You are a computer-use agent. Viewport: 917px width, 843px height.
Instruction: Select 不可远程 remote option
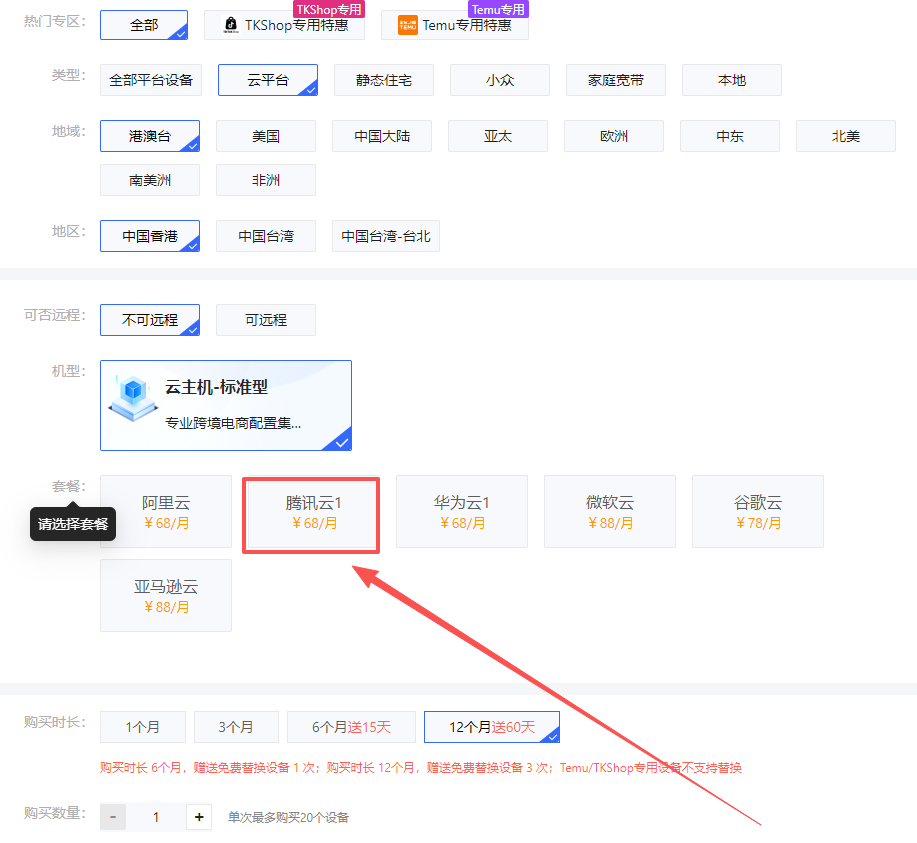point(150,320)
